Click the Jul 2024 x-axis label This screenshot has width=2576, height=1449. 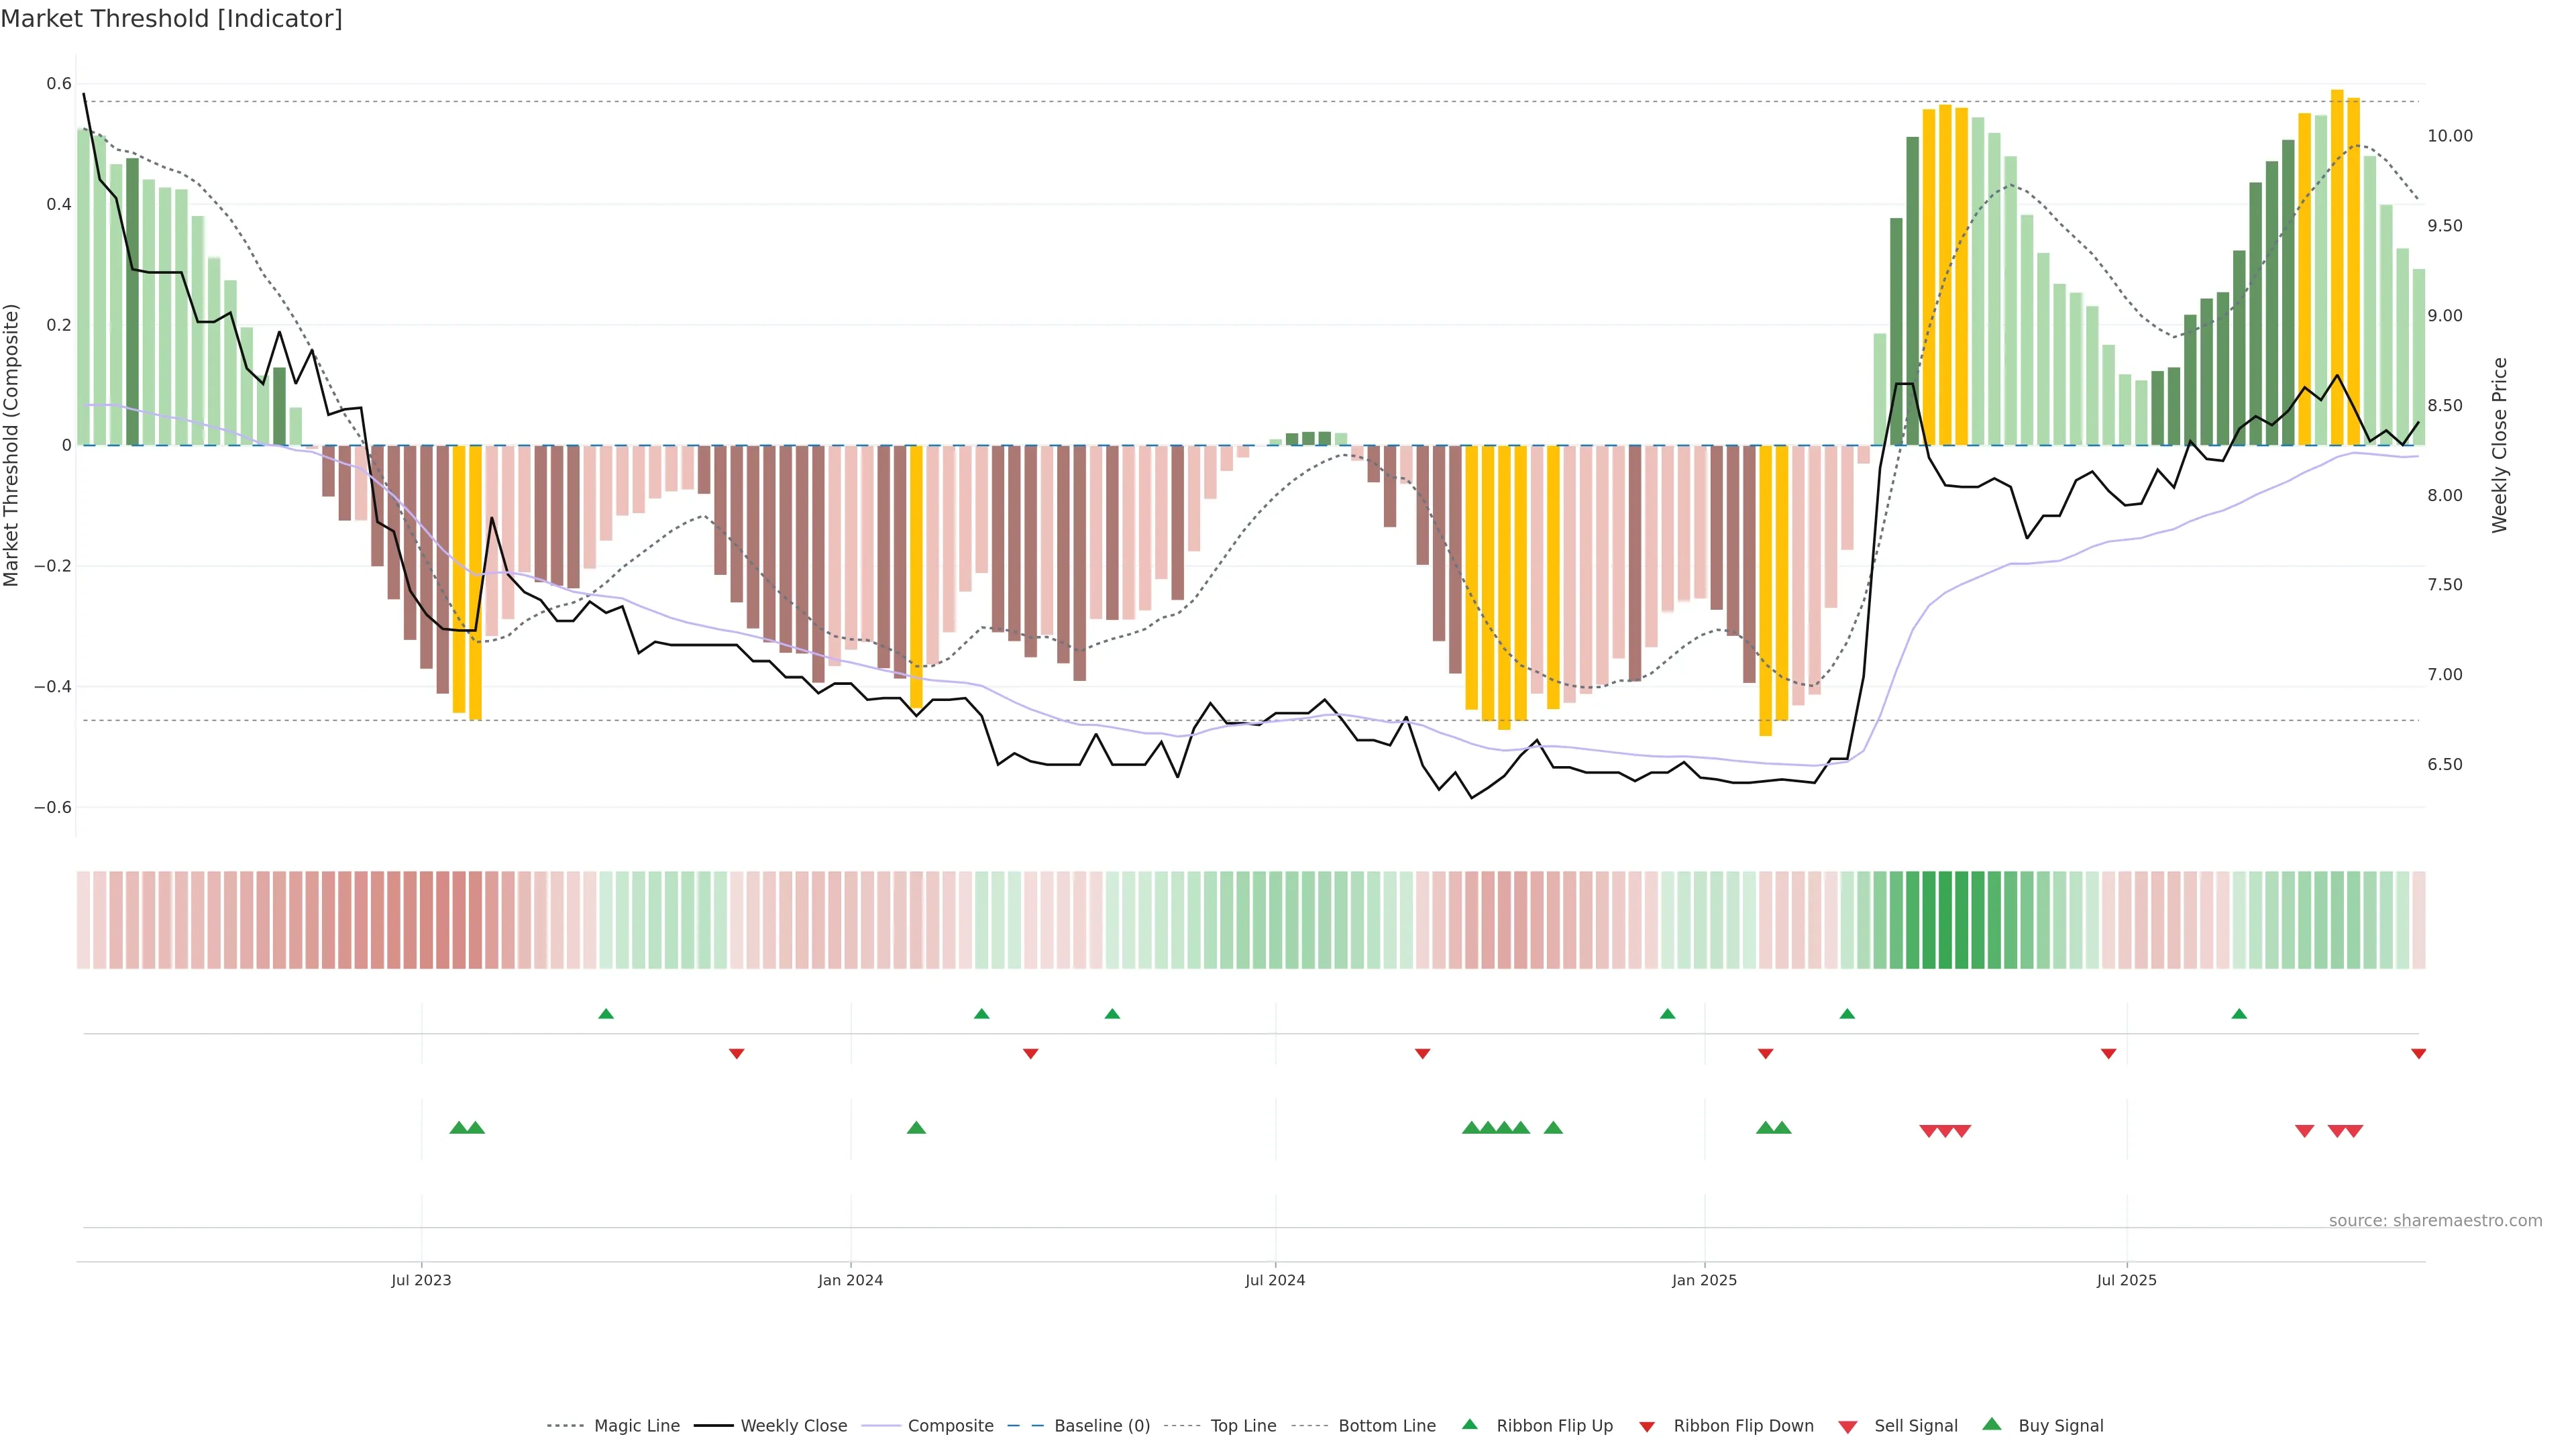1275,1280
